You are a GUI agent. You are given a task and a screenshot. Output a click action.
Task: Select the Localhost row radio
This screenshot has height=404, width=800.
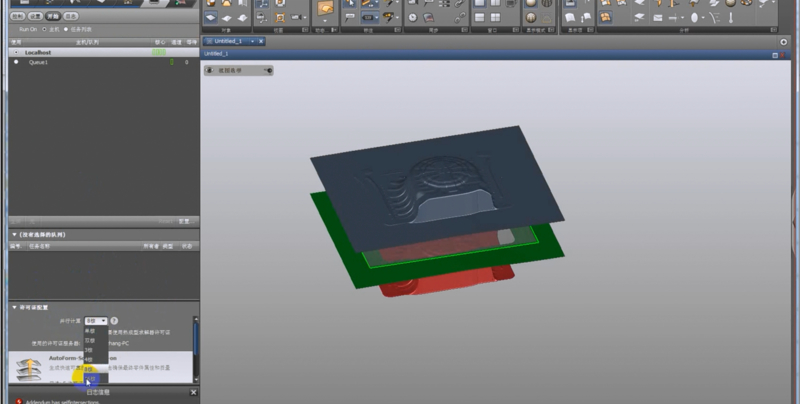16,52
